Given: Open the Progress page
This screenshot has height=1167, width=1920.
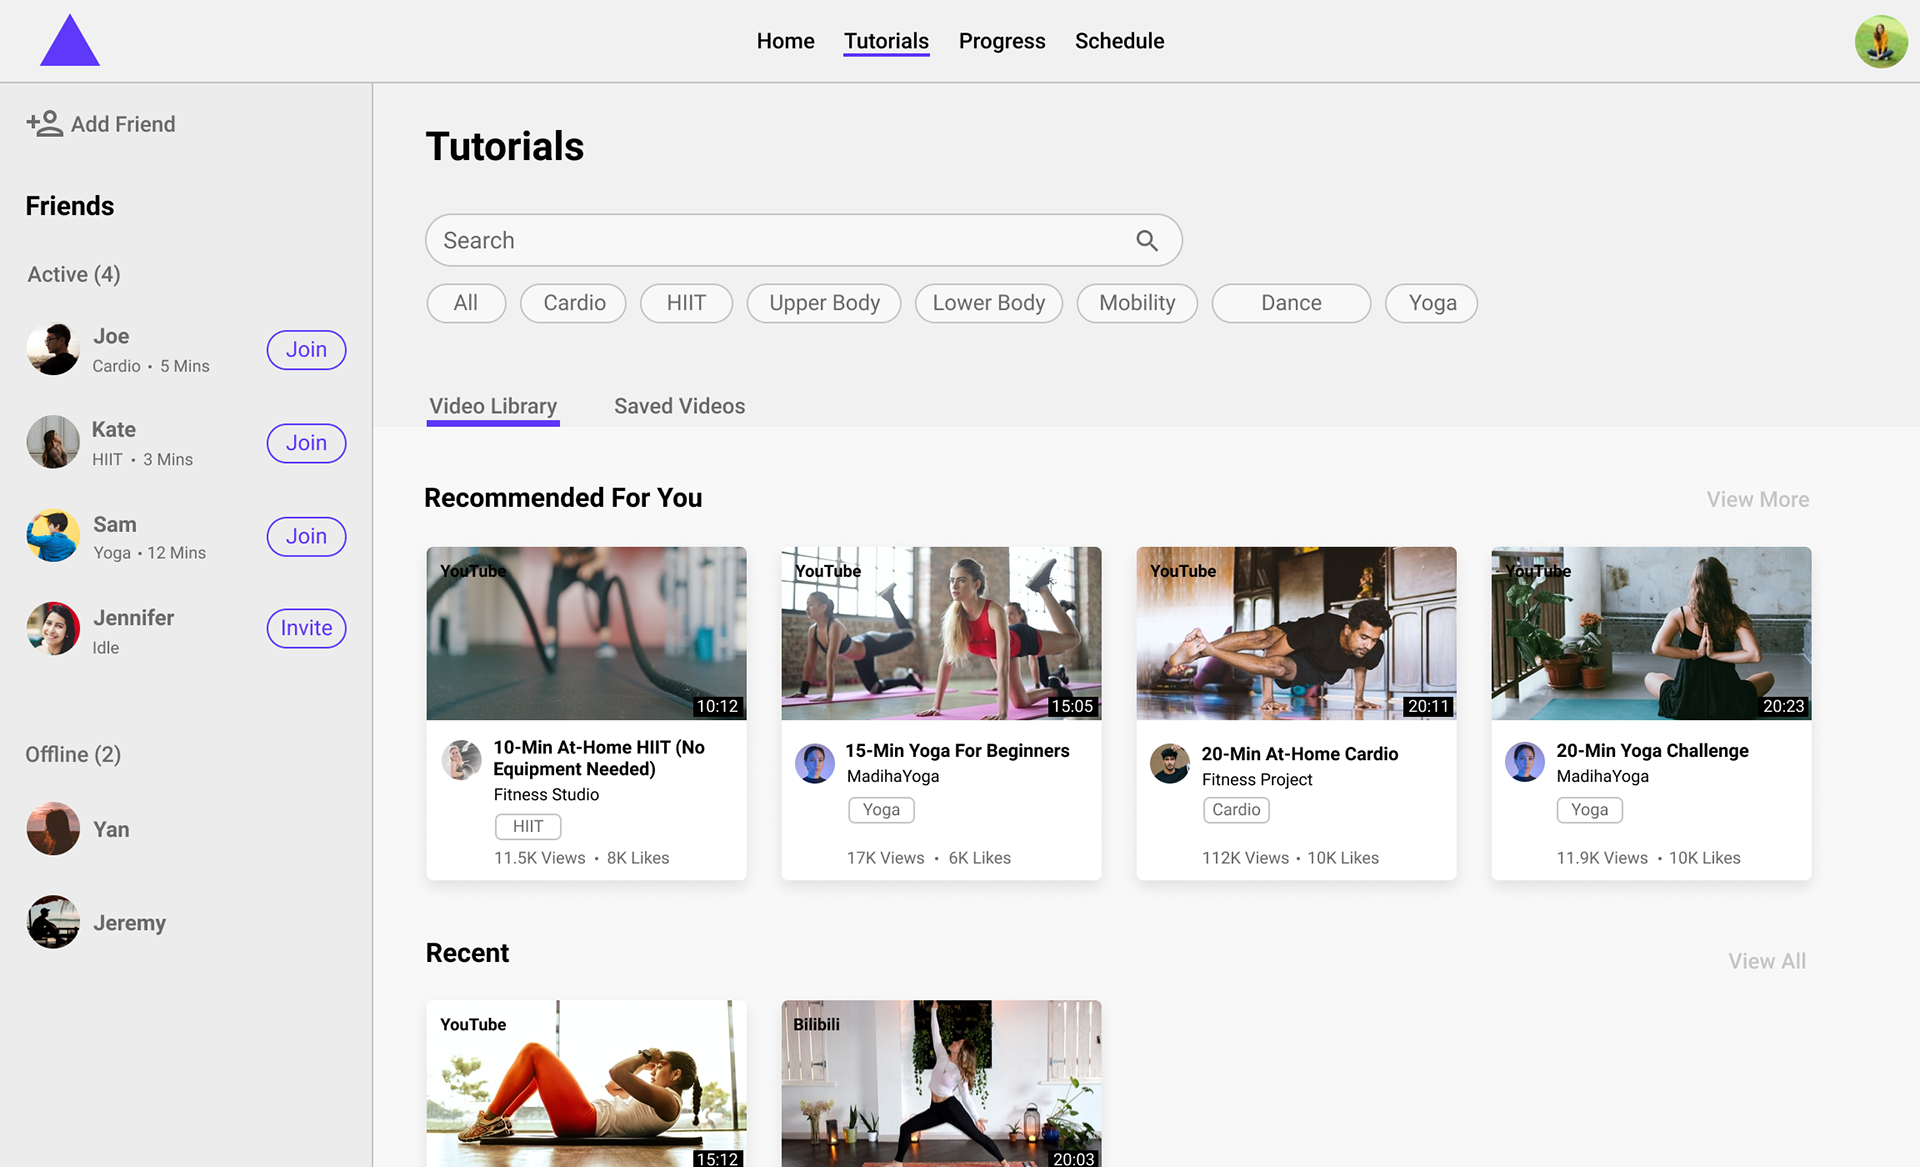Looking at the screenshot, I should click(x=1002, y=41).
